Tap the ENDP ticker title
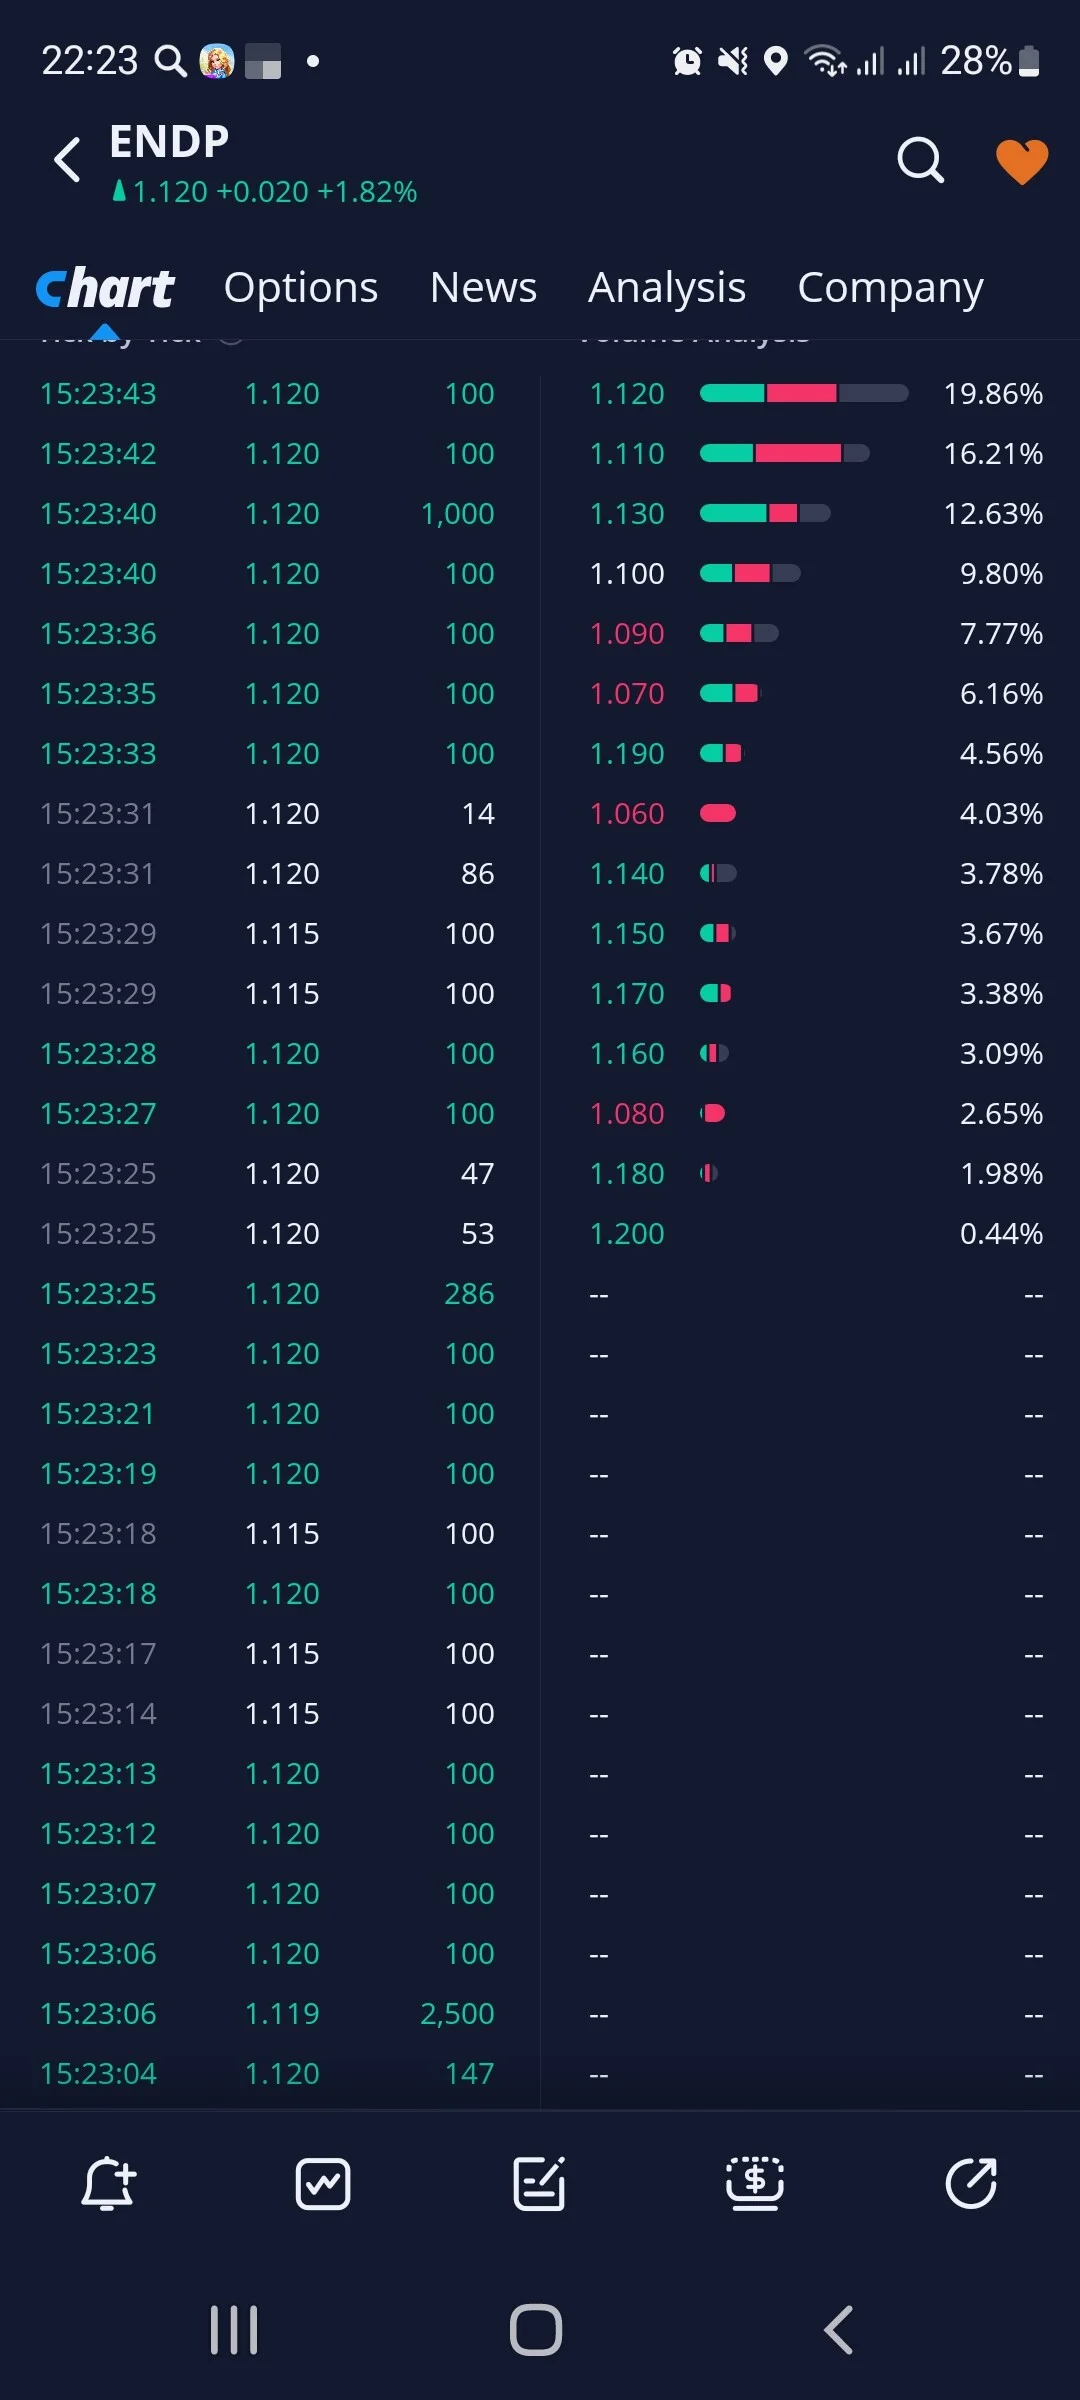This screenshot has width=1080, height=2400. click(x=169, y=142)
